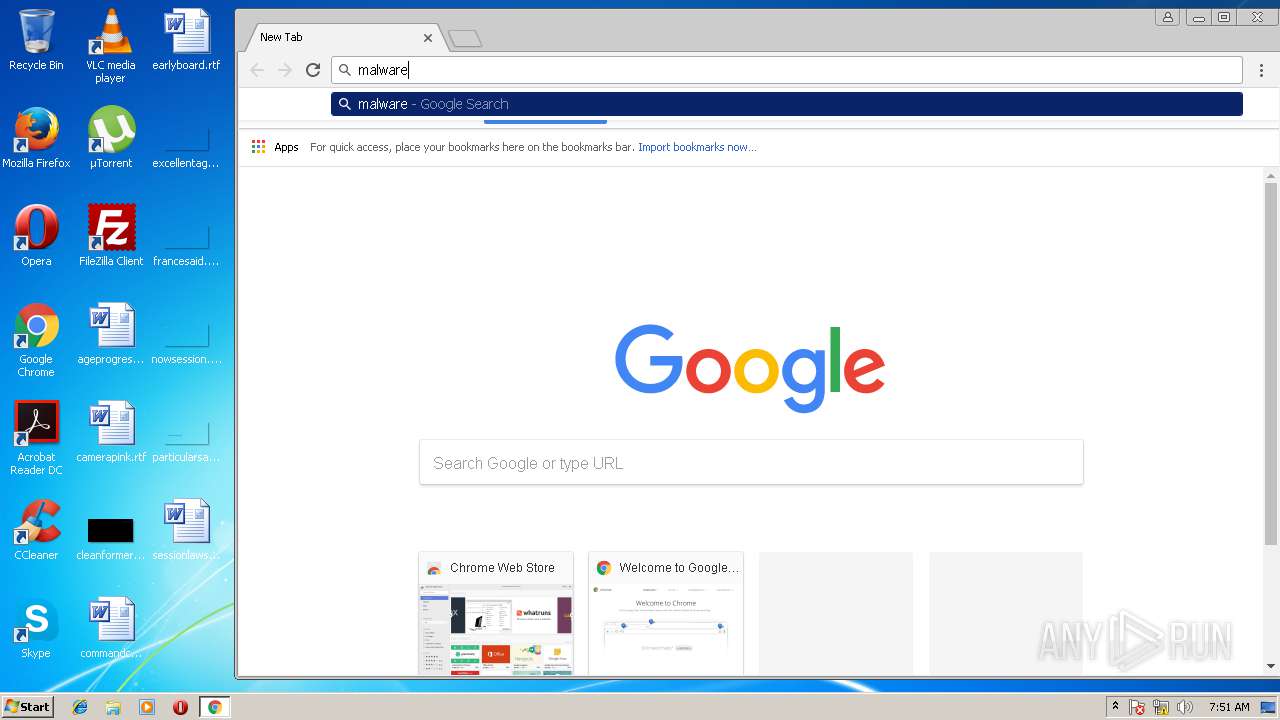Select the Acrobat Reader DC desktop icon

(x=36, y=438)
